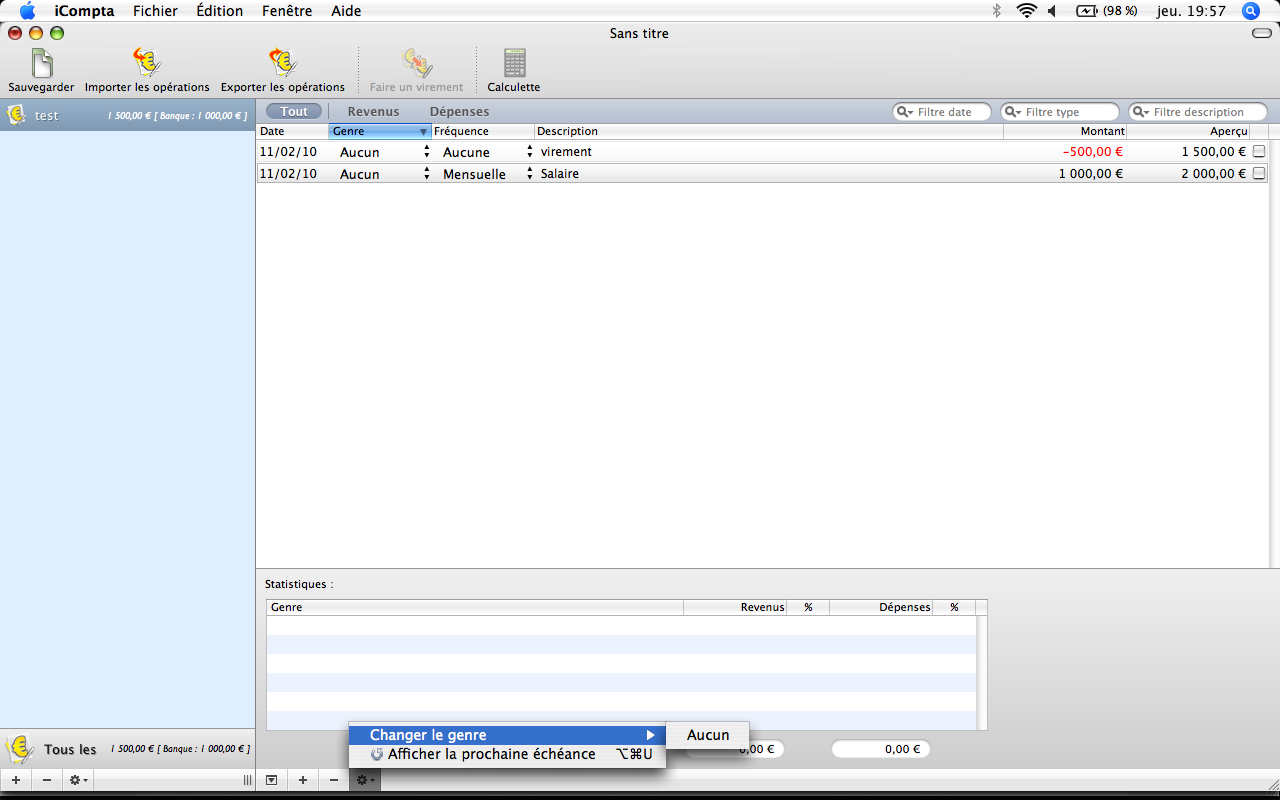Screen dimensions: 1280x800
Task: Sort by the Genre column header
Action: pos(380,131)
